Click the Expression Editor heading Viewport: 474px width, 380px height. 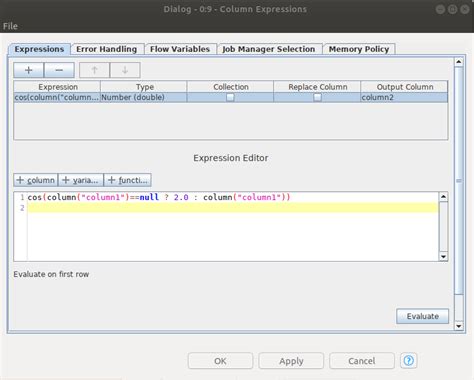point(231,158)
